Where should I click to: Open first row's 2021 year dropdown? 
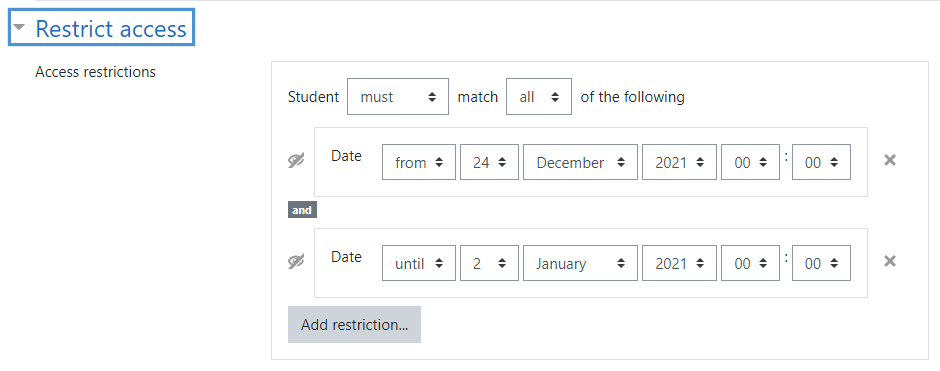679,162
